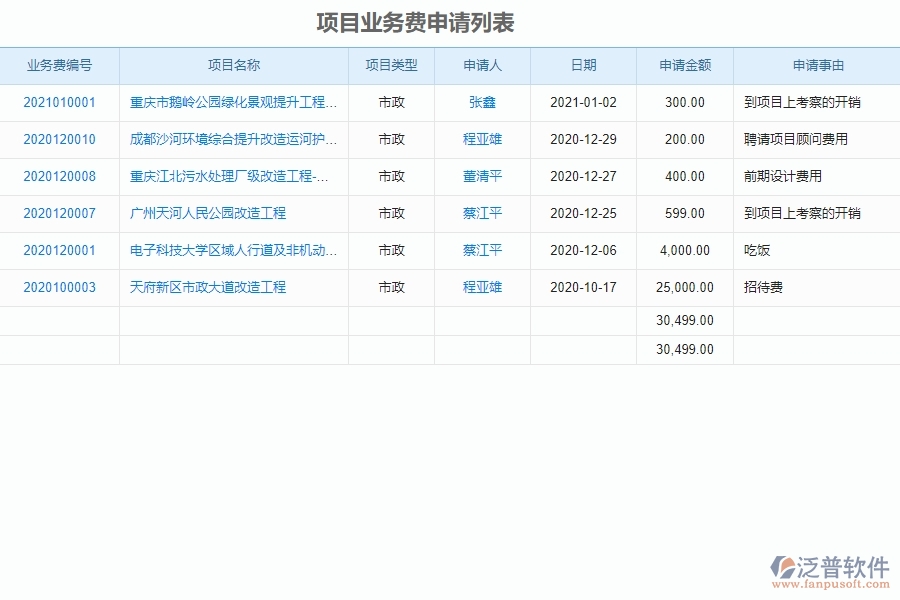
Task: View applicant 程亚雄 details
Action: pos(482,140)
